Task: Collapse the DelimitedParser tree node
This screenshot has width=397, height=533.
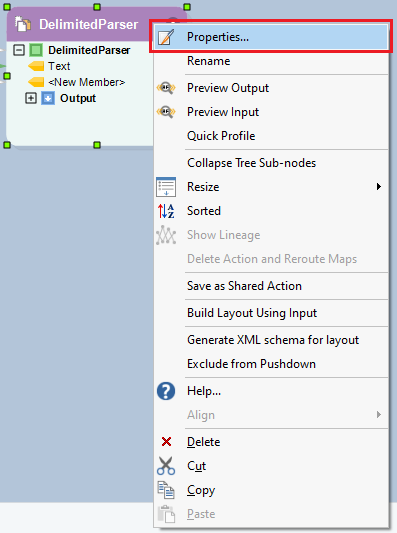Action: (19, 50)
